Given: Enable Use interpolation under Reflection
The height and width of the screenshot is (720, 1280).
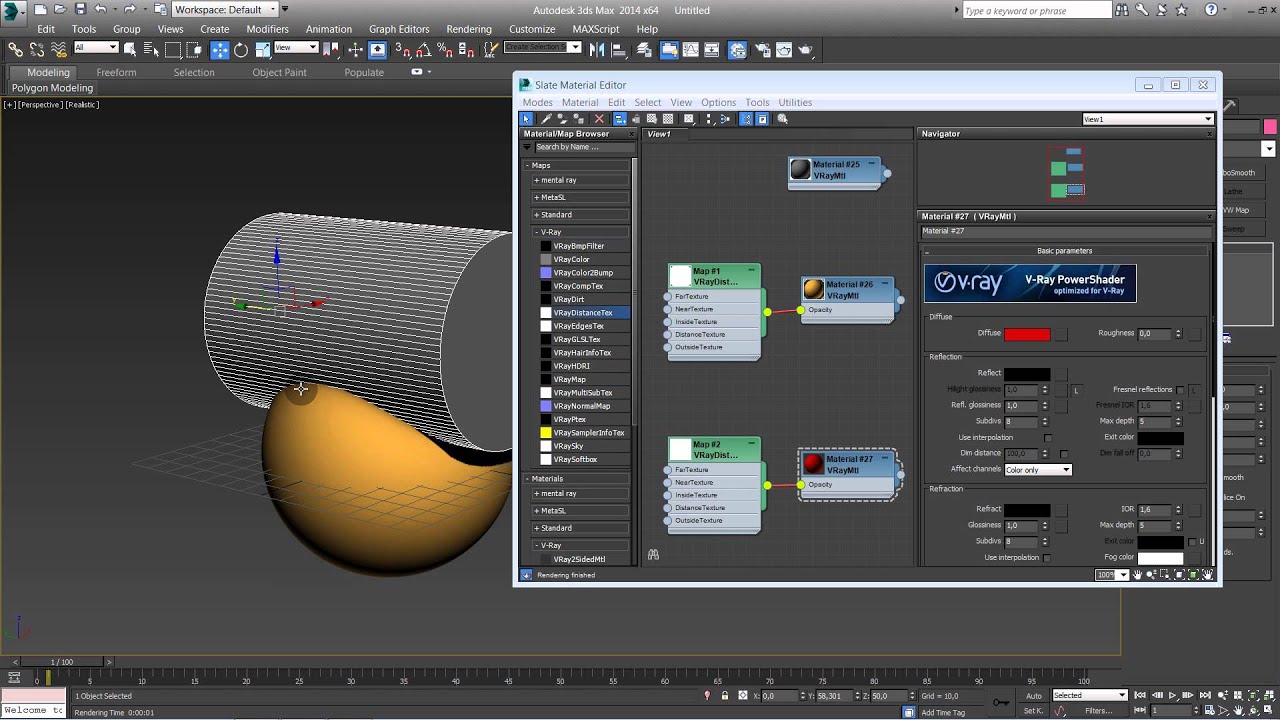Looking at the screenshot, I should pyautogui.click(x=1048, y=438).
